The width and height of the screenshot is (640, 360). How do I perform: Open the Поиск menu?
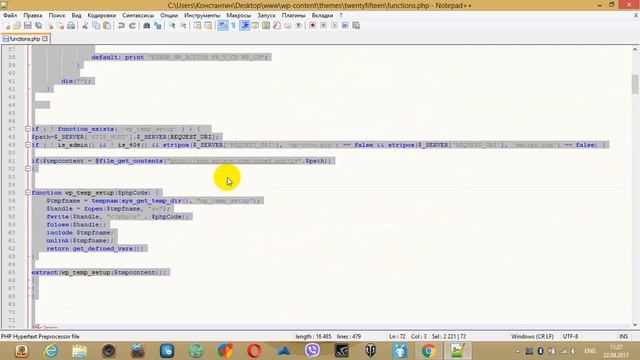coord(57,16)
